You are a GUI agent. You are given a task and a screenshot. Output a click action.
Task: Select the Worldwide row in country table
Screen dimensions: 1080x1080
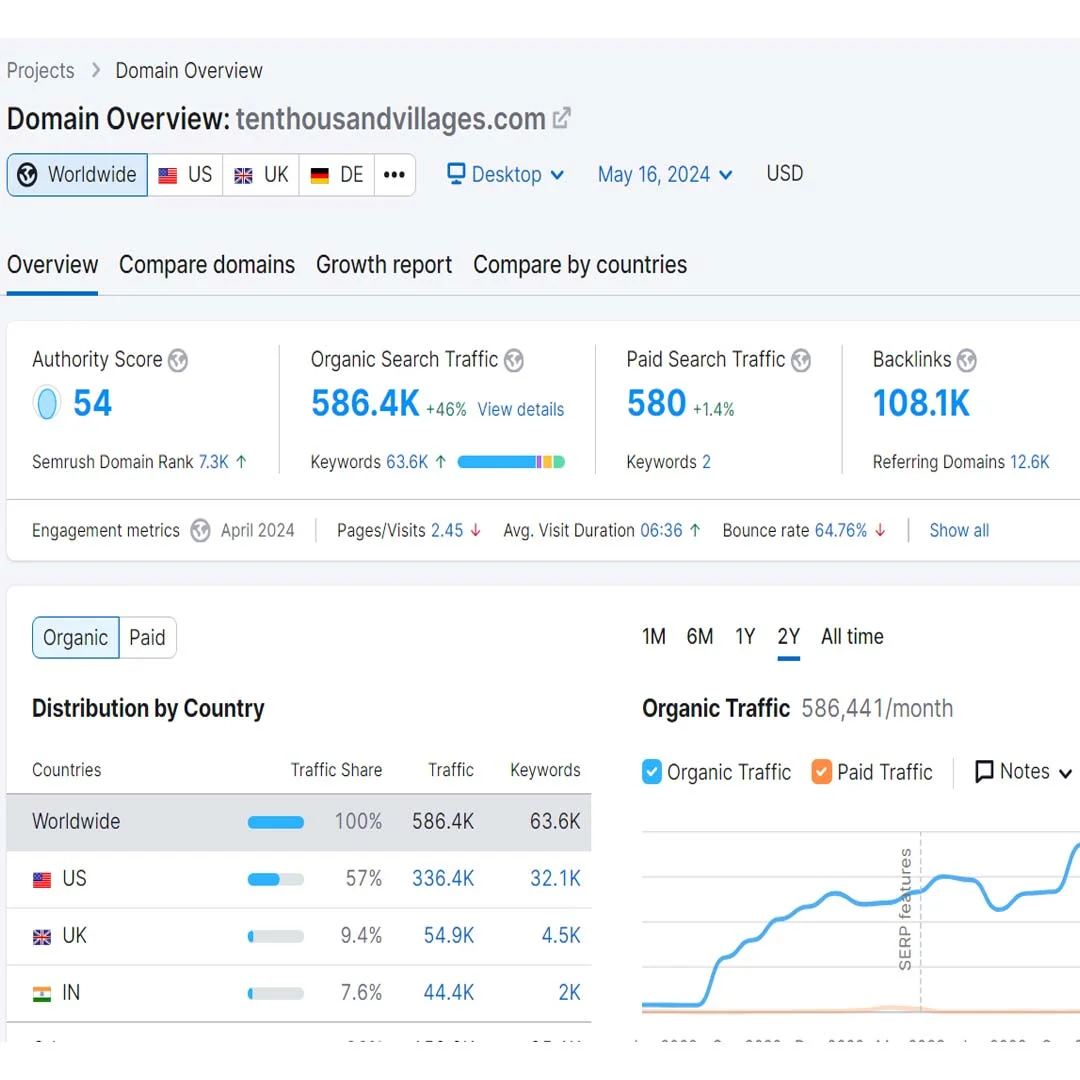pyautogui.click(x=299, y=822)
